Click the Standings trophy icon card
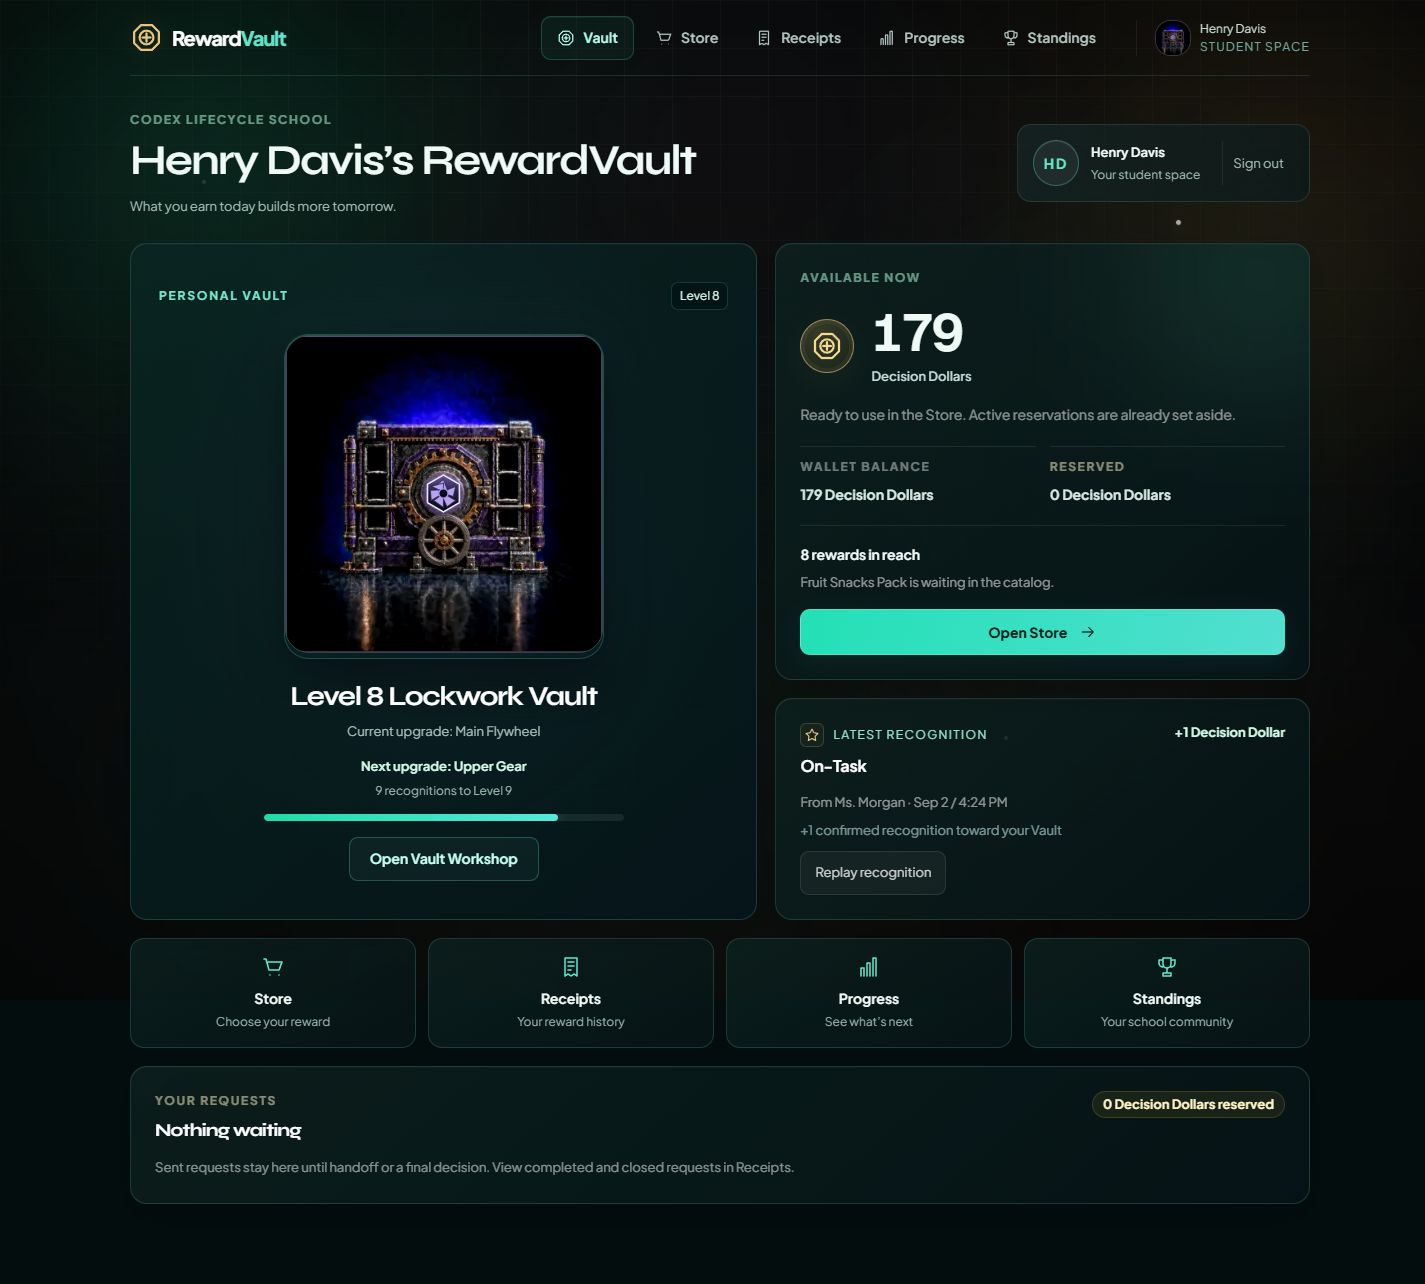This screenshot has width=1425, height=1284. (1167, 966)
